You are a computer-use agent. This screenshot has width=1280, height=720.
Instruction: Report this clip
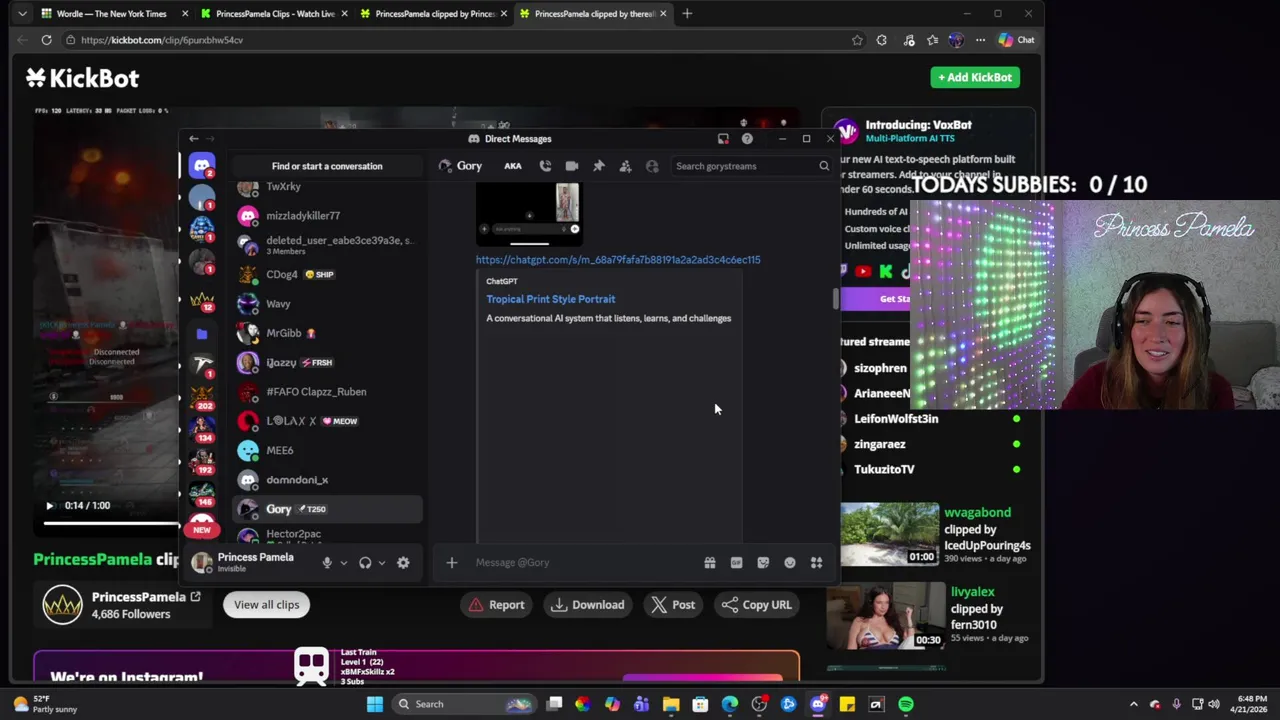pos(497,604)
